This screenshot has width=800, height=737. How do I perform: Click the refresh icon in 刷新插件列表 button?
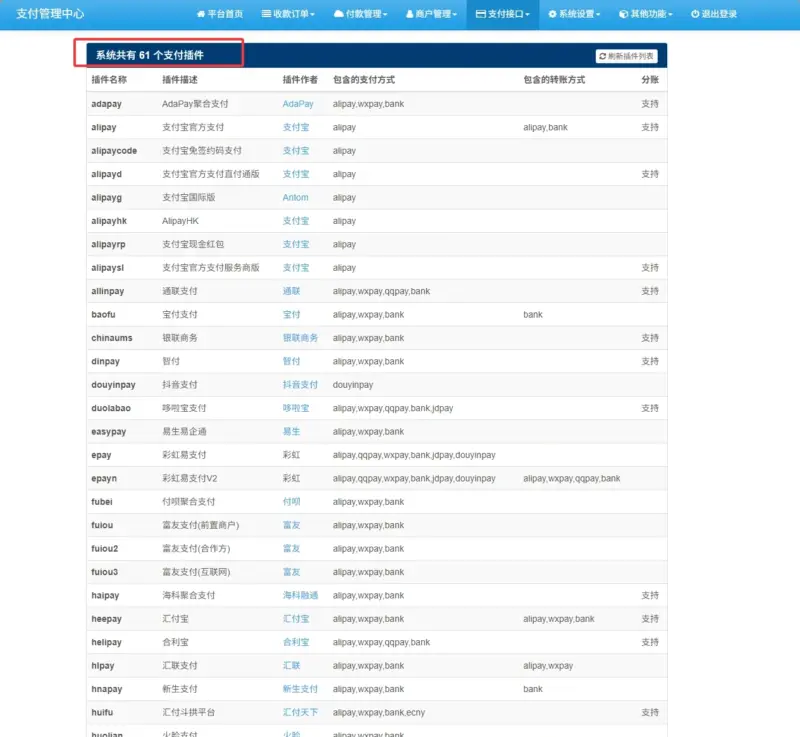pos(601,55)
